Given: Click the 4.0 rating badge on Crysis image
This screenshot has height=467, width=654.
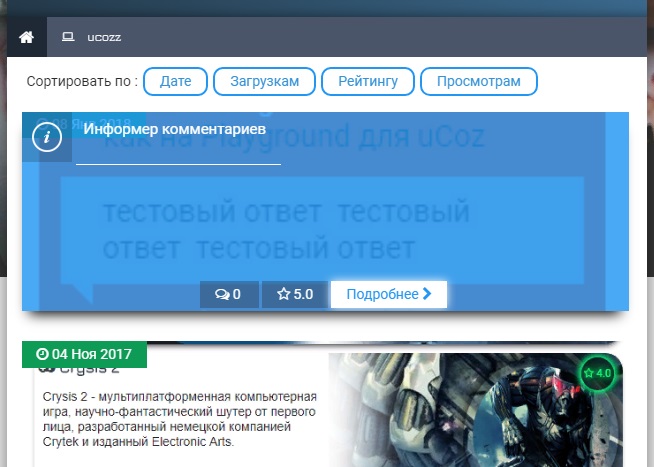Looking at the screenshot, I should tap(597, 373).
